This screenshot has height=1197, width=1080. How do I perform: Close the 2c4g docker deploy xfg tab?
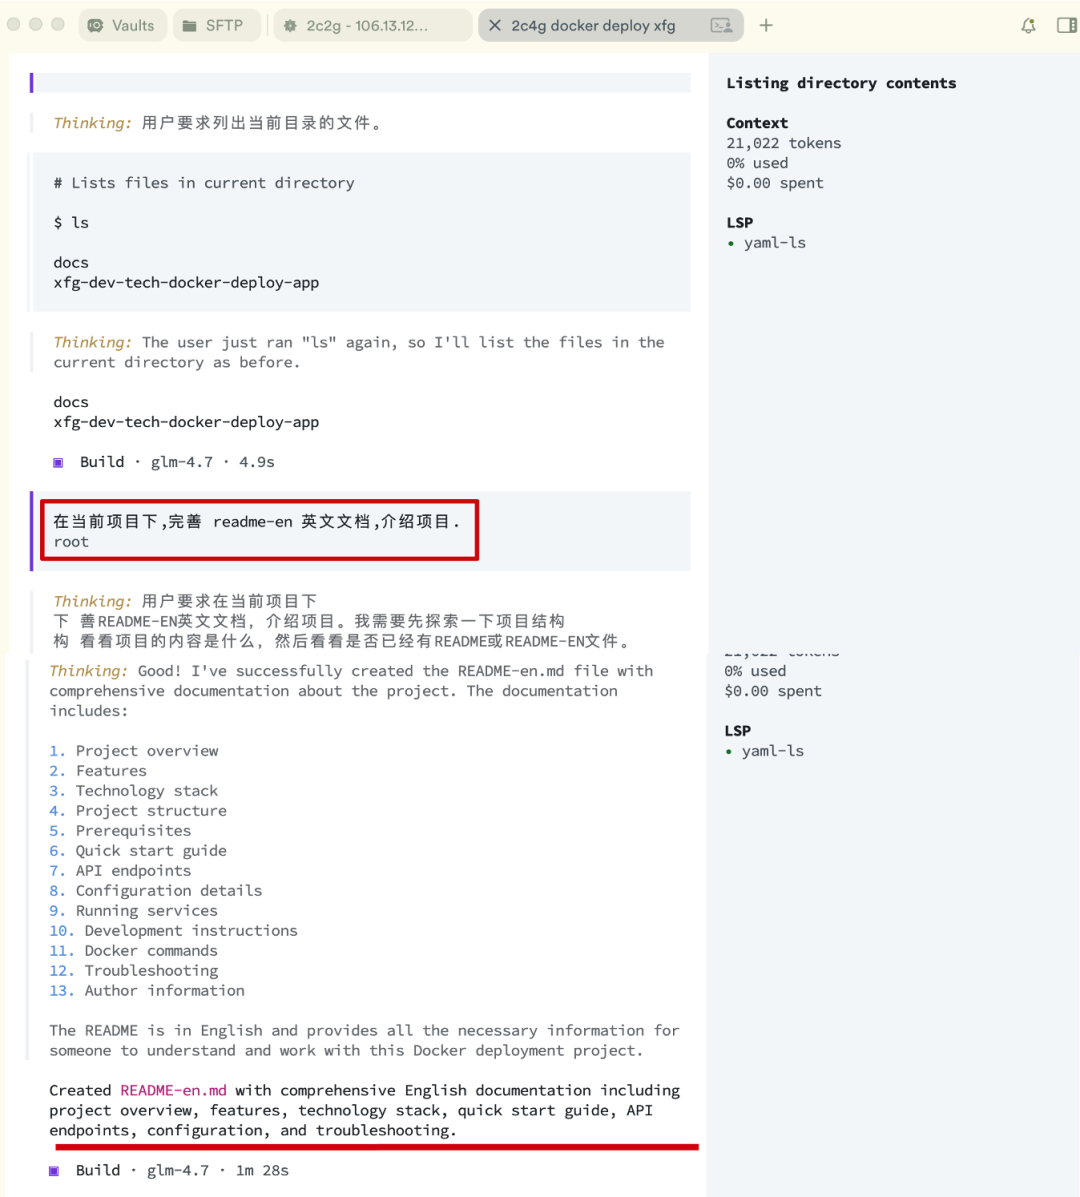coord(495,25)
